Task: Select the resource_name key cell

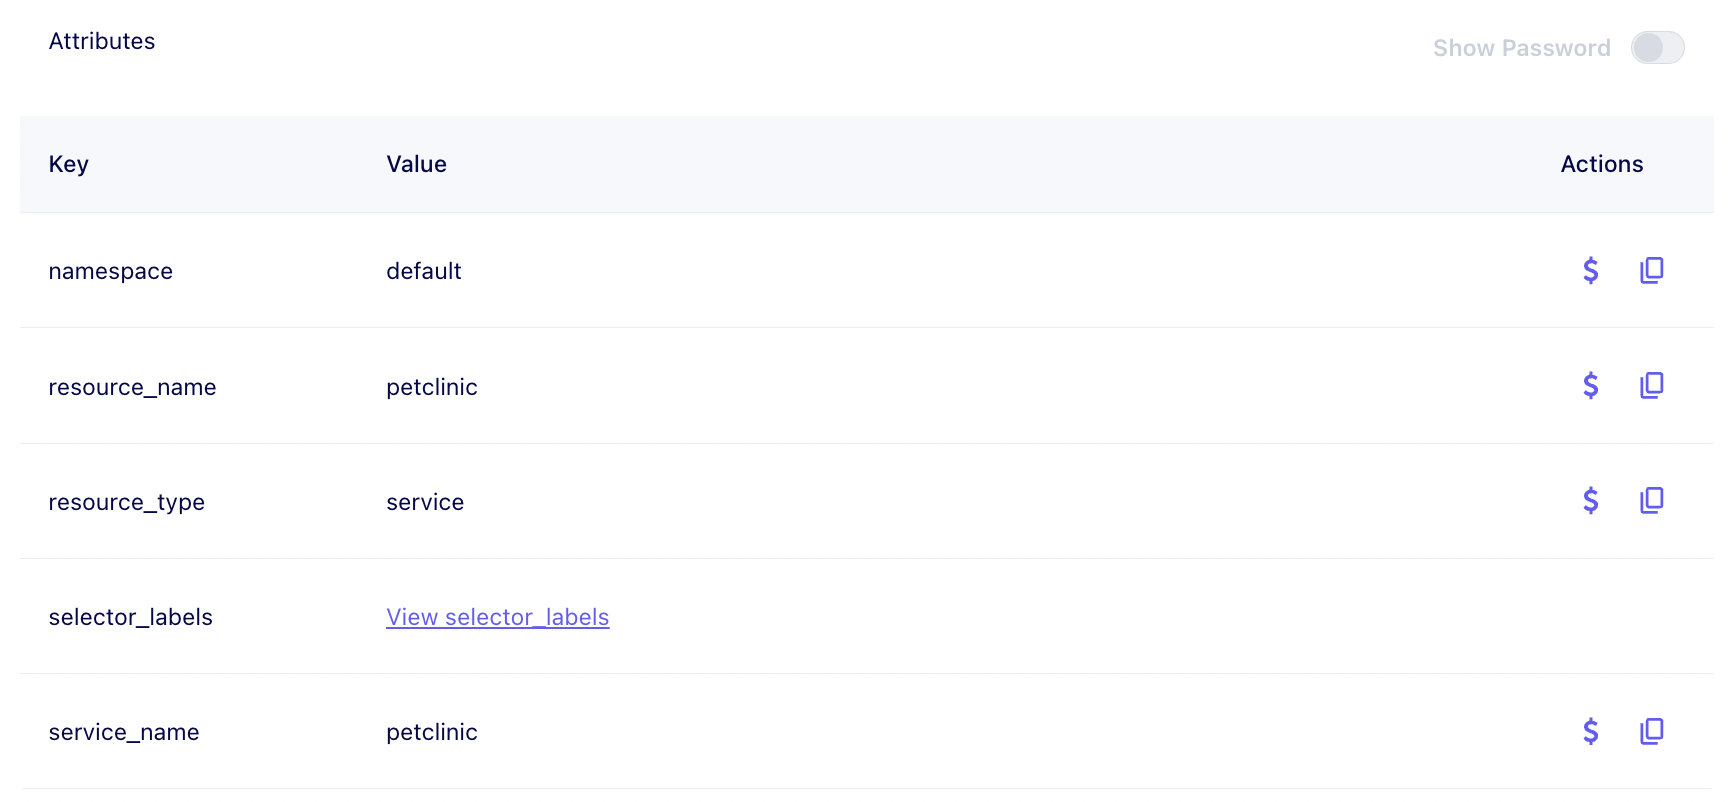Action: point(133,387)
